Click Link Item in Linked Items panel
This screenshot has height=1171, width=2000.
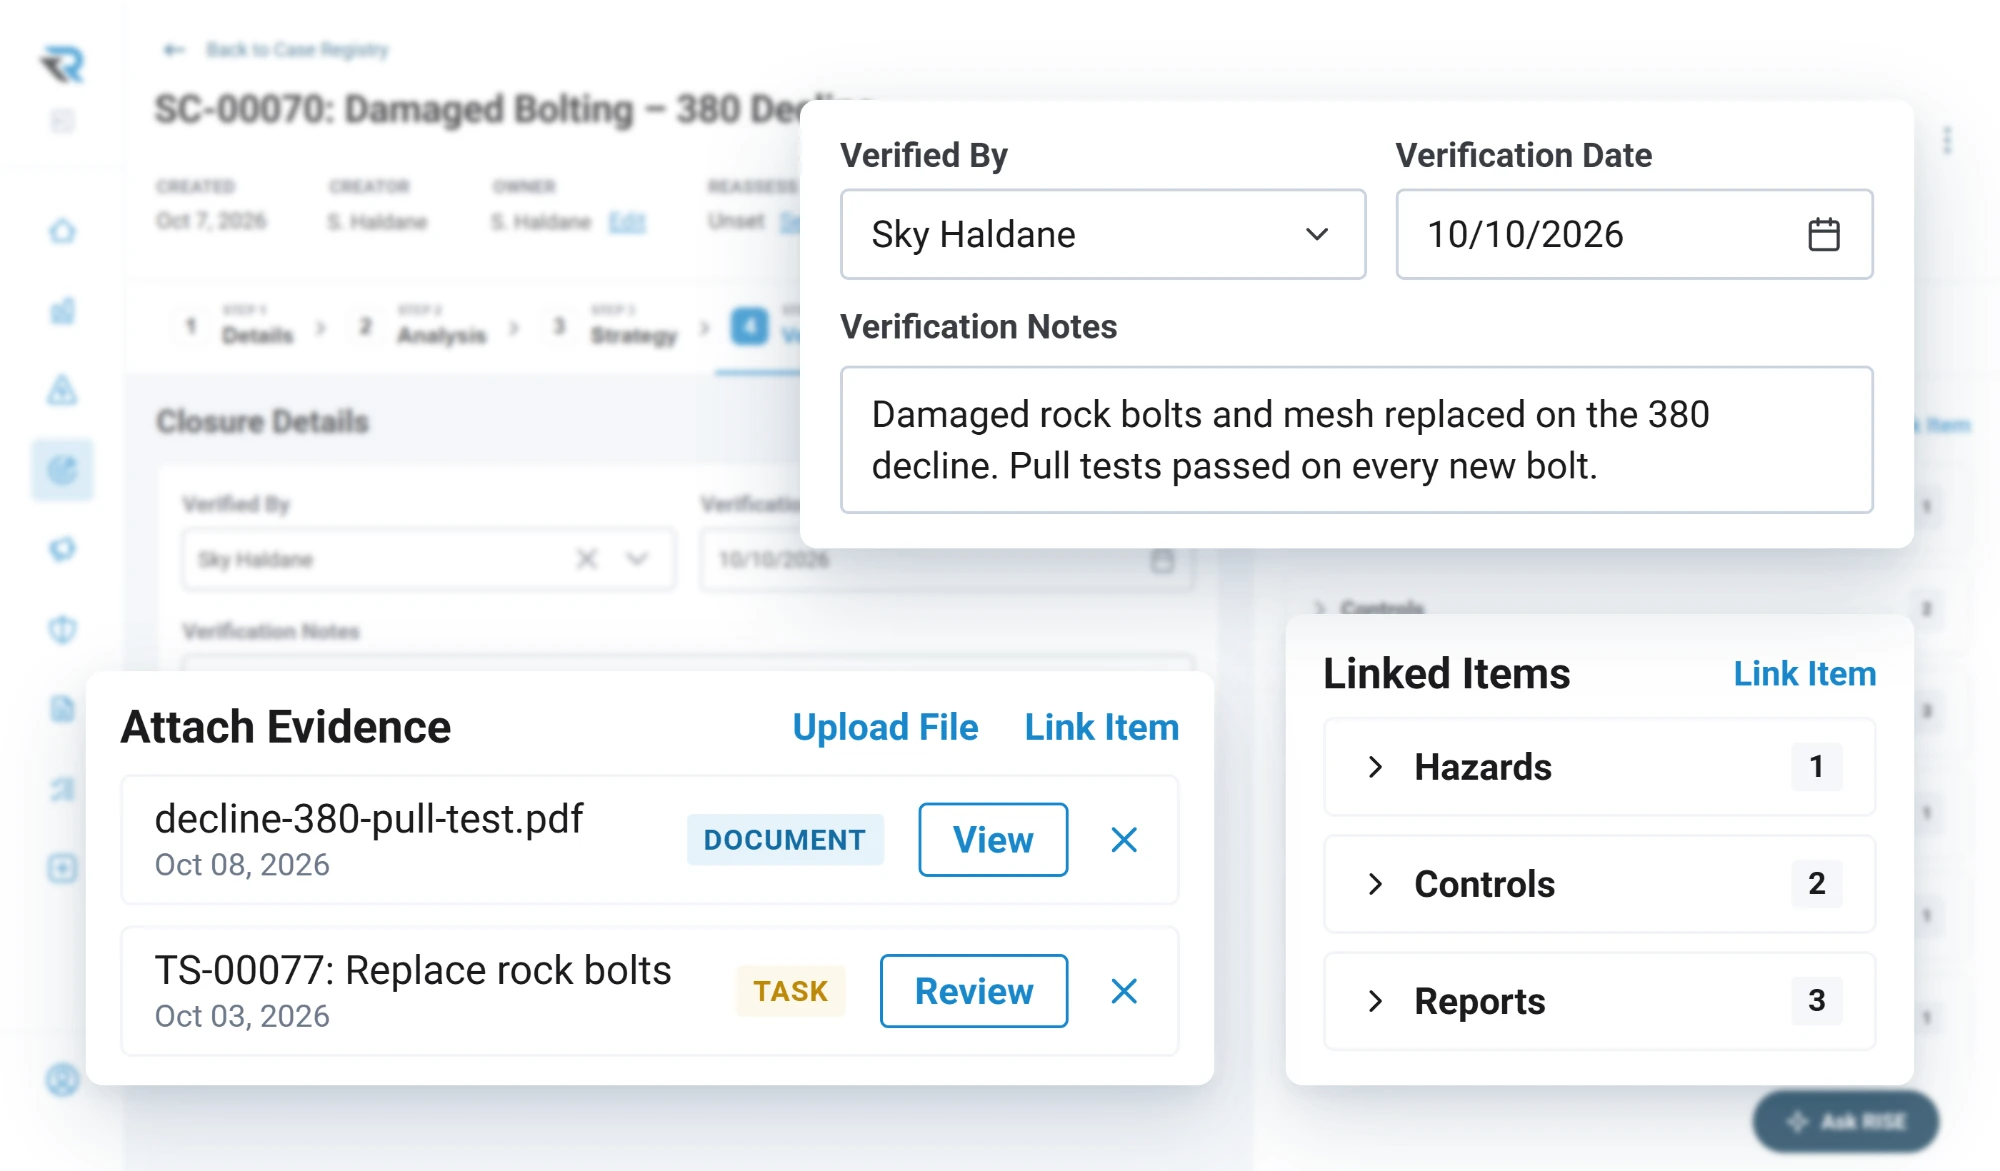click(x=1804, y=674)
